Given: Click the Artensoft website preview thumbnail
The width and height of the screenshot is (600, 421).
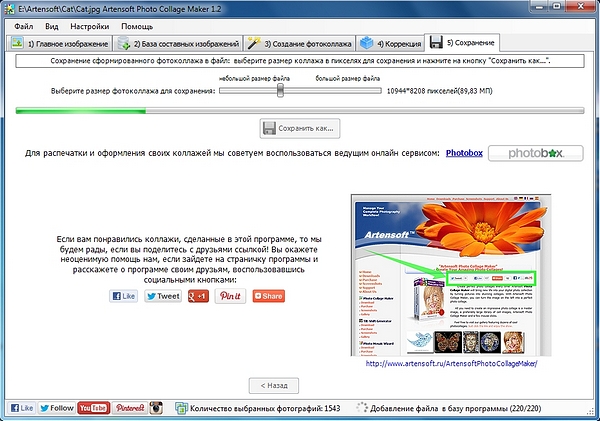Looking at the screenshot, I should pyautogui.click(x=451, y=275).
